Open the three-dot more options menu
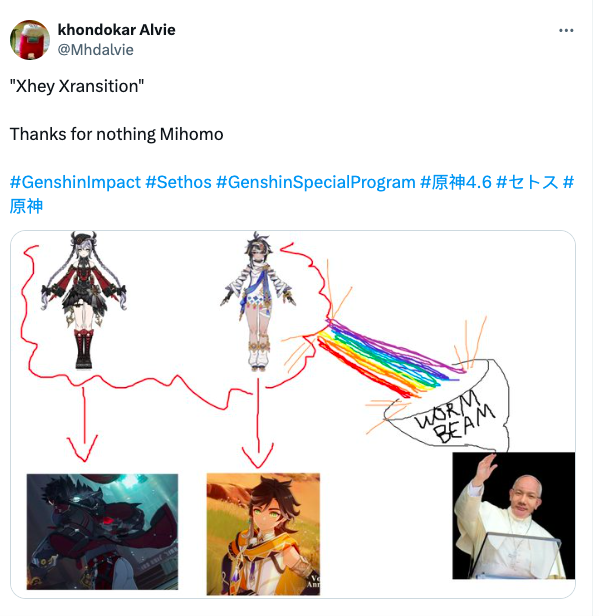 (x=566, y=31)
